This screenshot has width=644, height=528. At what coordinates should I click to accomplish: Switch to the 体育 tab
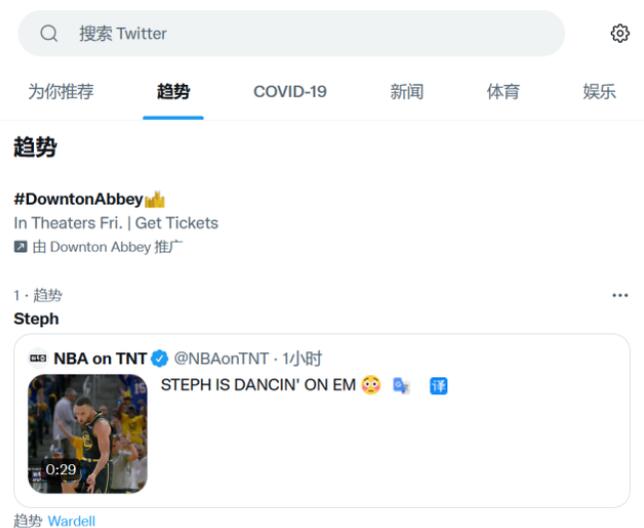point(503,92)
